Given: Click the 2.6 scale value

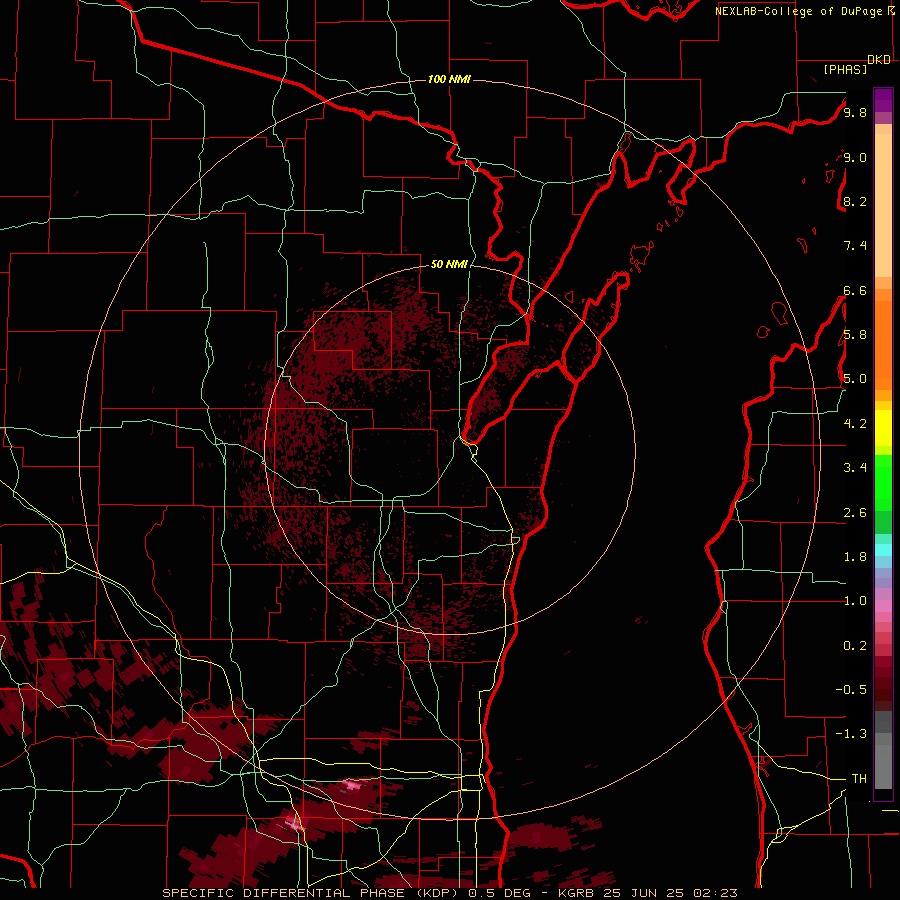Looking at the screenshot, I should pos(855,513).
